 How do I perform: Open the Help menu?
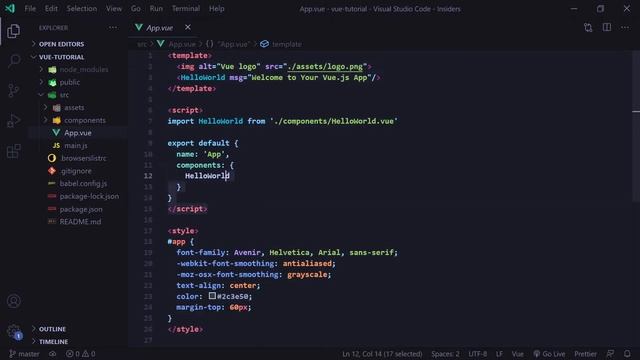216,8
